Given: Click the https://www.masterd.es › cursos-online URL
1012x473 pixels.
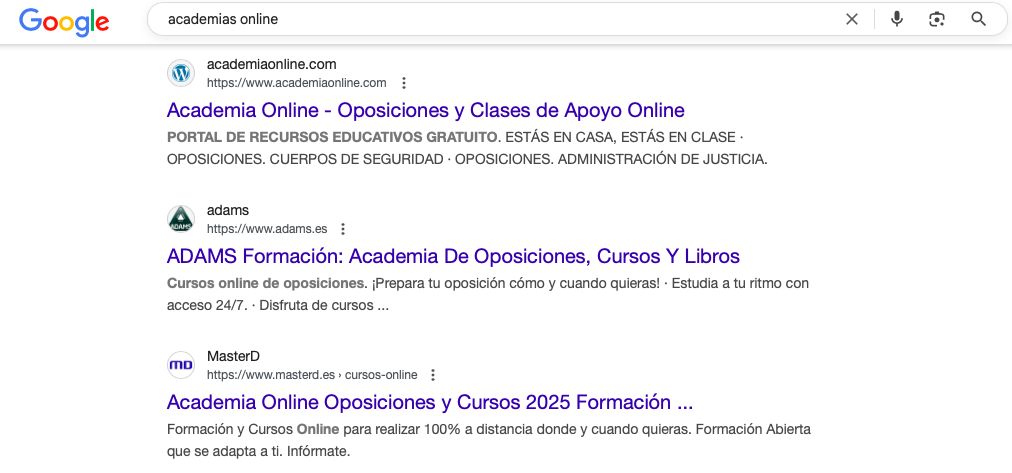Looking at the screenshot, I should point(312,374).
